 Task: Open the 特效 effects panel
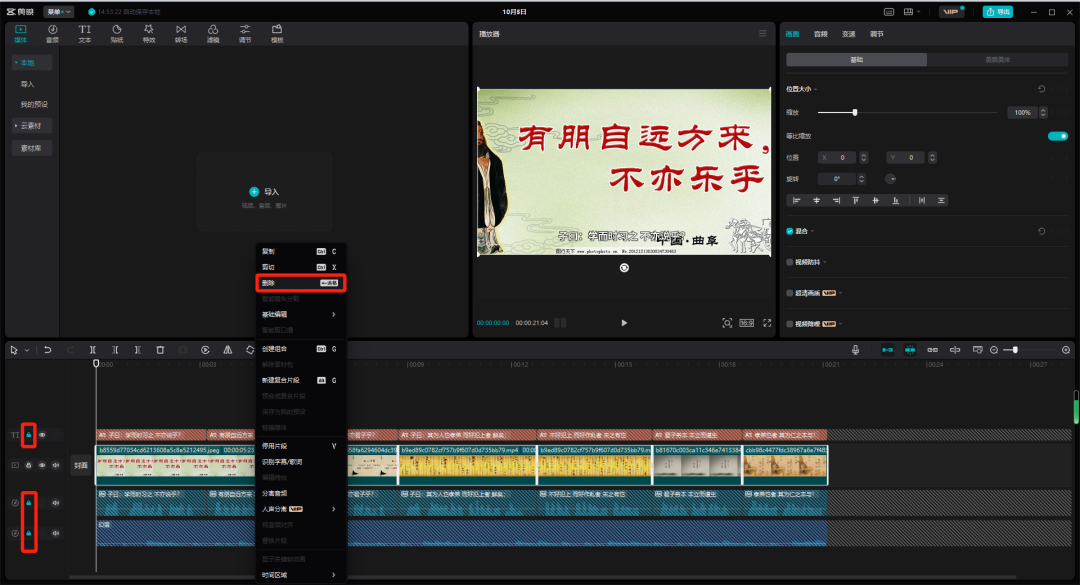coord(149,33)
